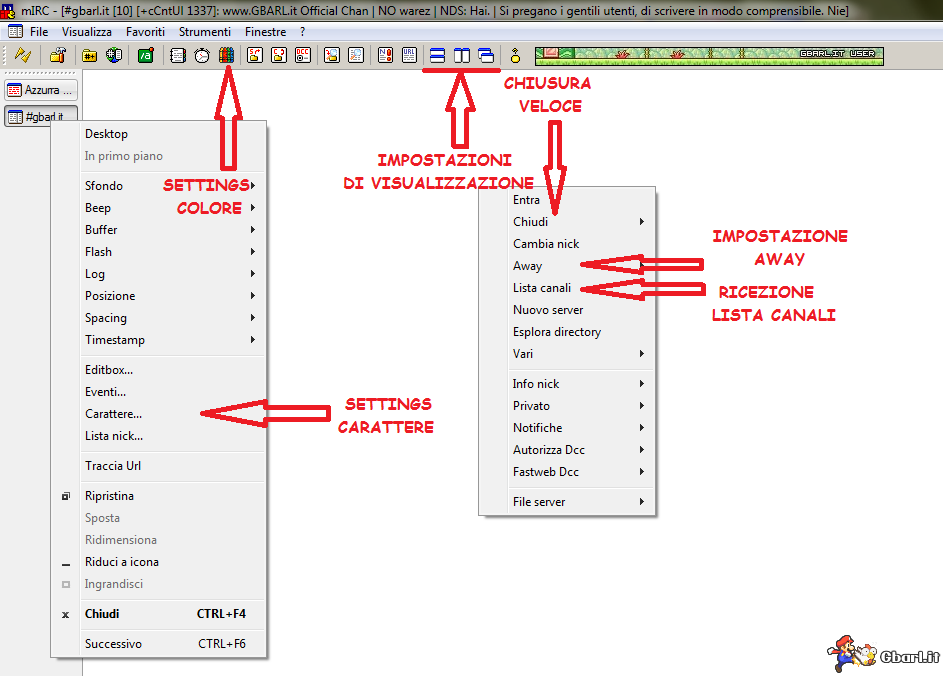Switch to the #gbarl.it channel window button
Image resolution: width=943 pixels, height=676 pixels.
[41, 116]
